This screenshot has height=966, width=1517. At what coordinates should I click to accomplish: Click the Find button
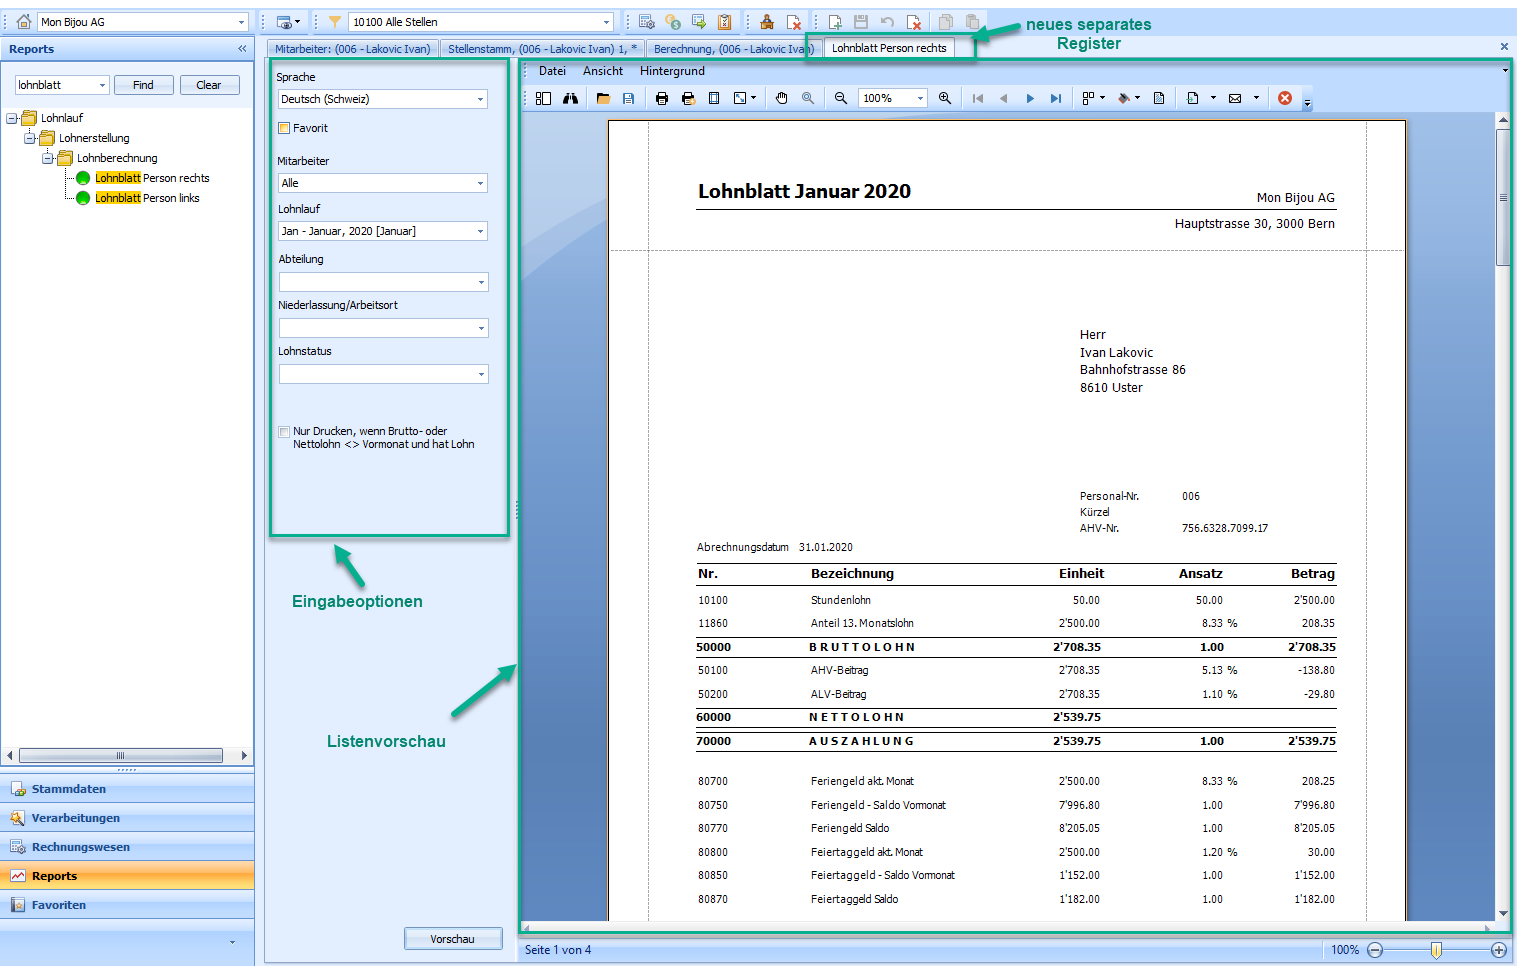click(143, 85)
